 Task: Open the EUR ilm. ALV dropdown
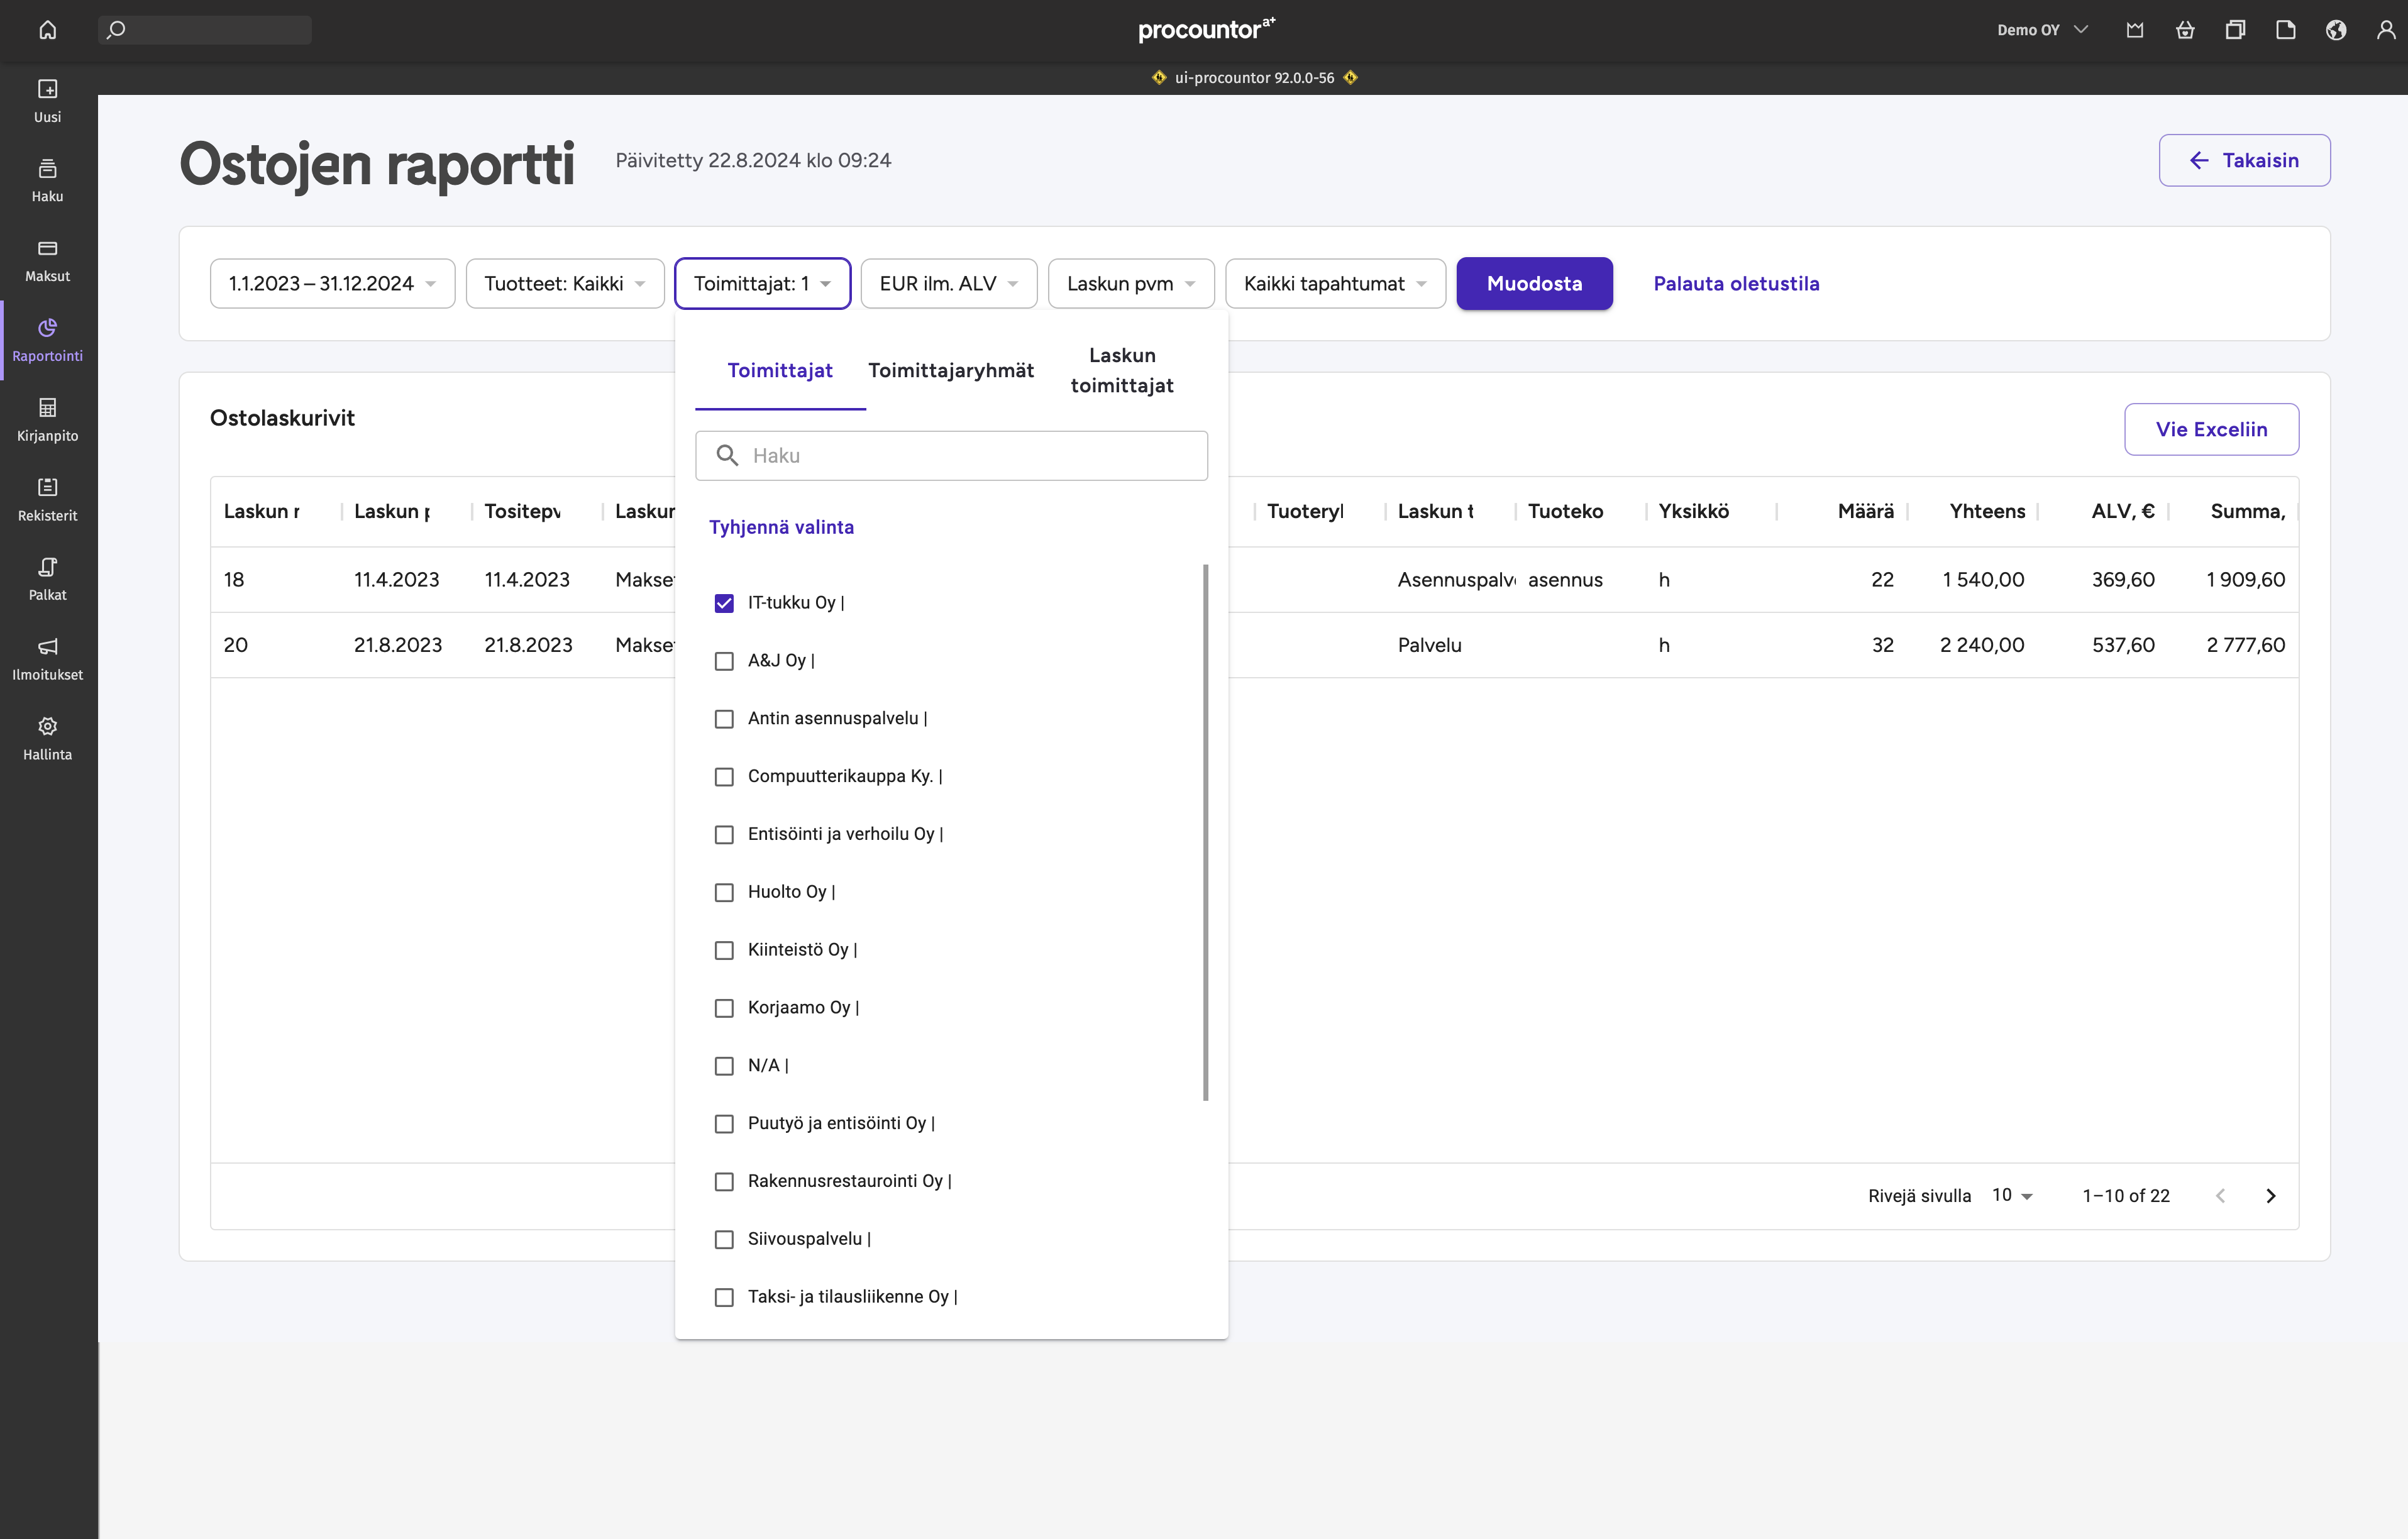(x=949, y=284)
